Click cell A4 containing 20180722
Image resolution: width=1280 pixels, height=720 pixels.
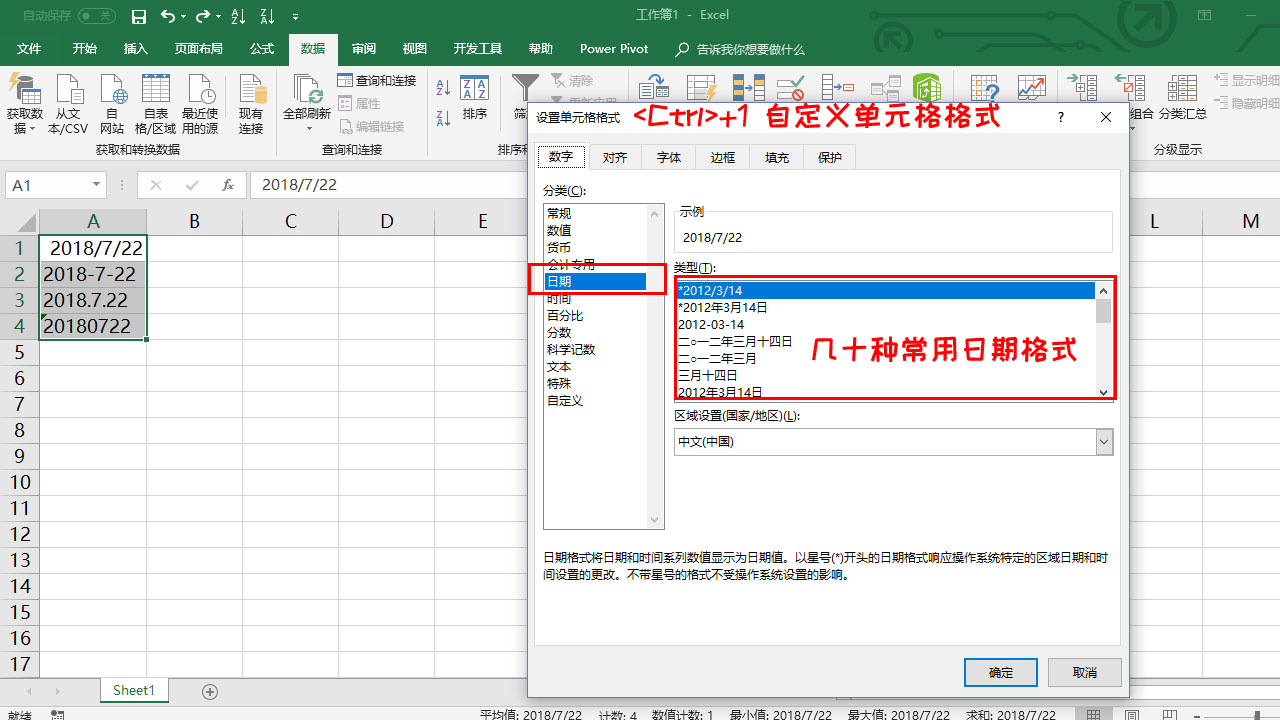[x=93, y=325]
